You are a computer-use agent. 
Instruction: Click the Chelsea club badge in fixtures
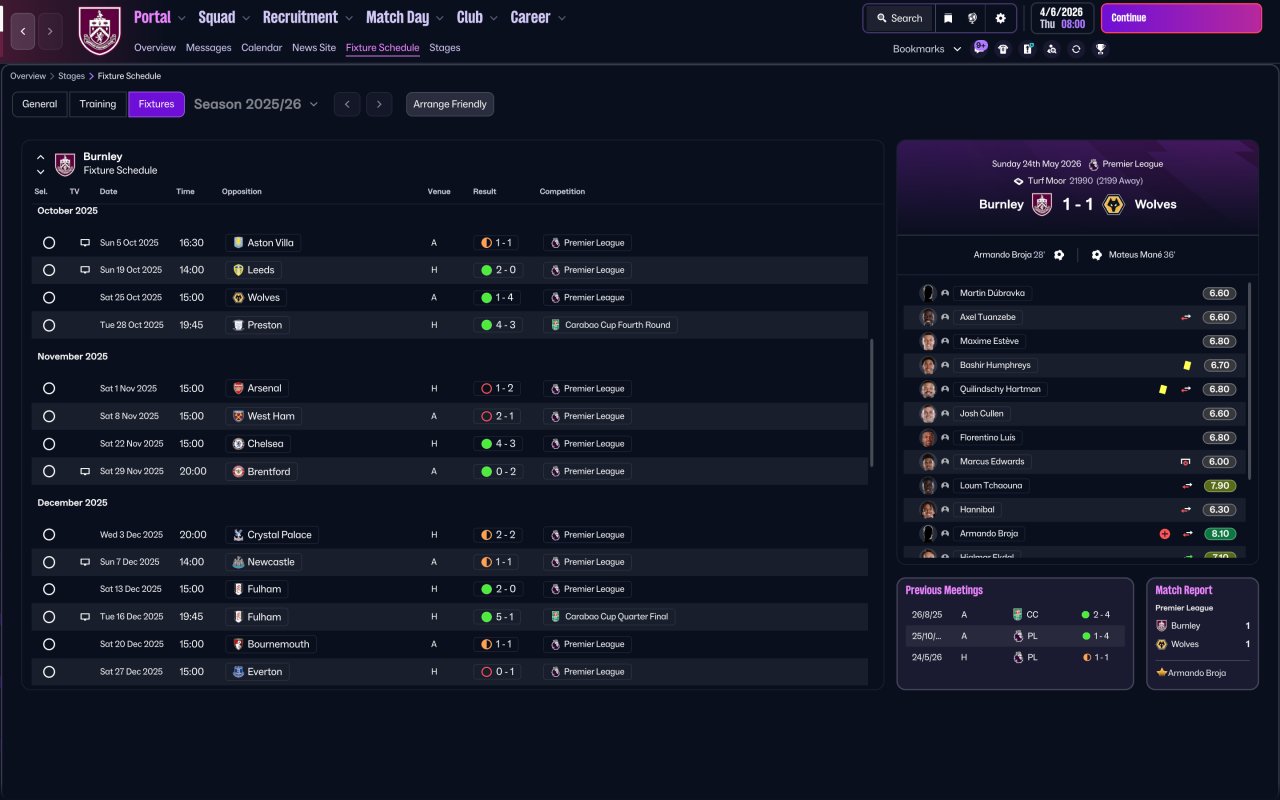pos(238,443)
